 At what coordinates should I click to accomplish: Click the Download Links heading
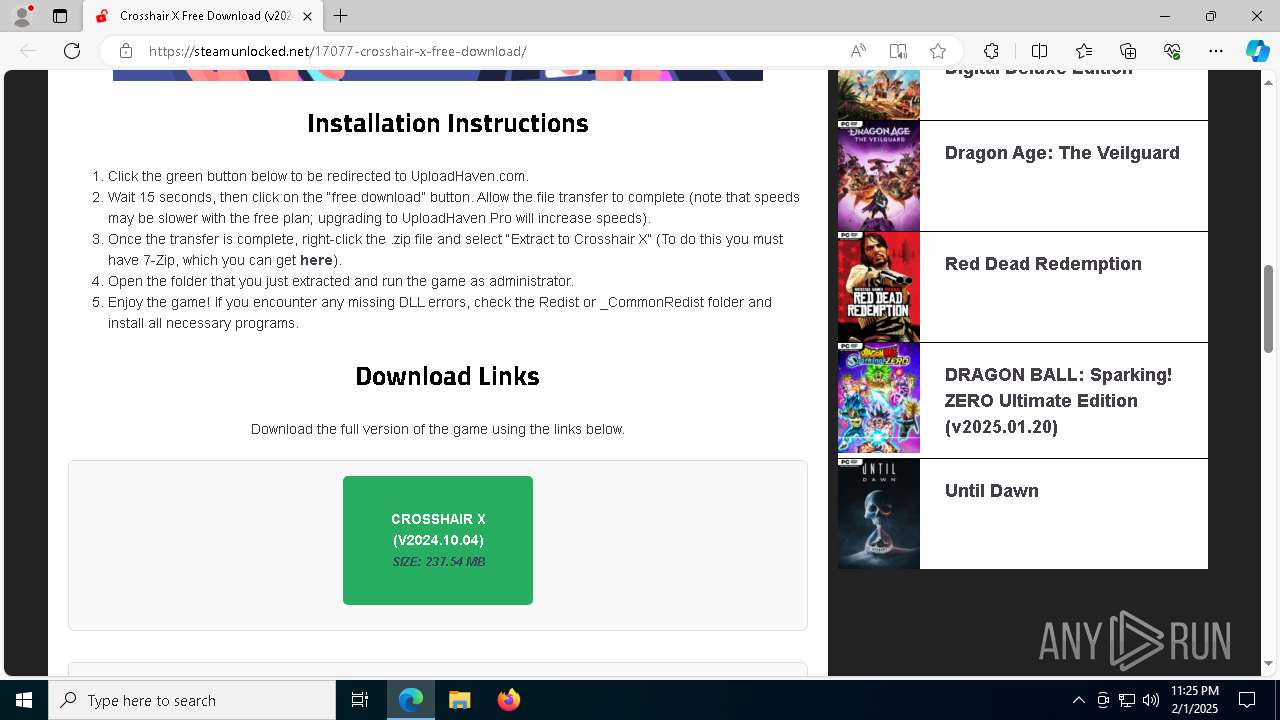point(447,376)
